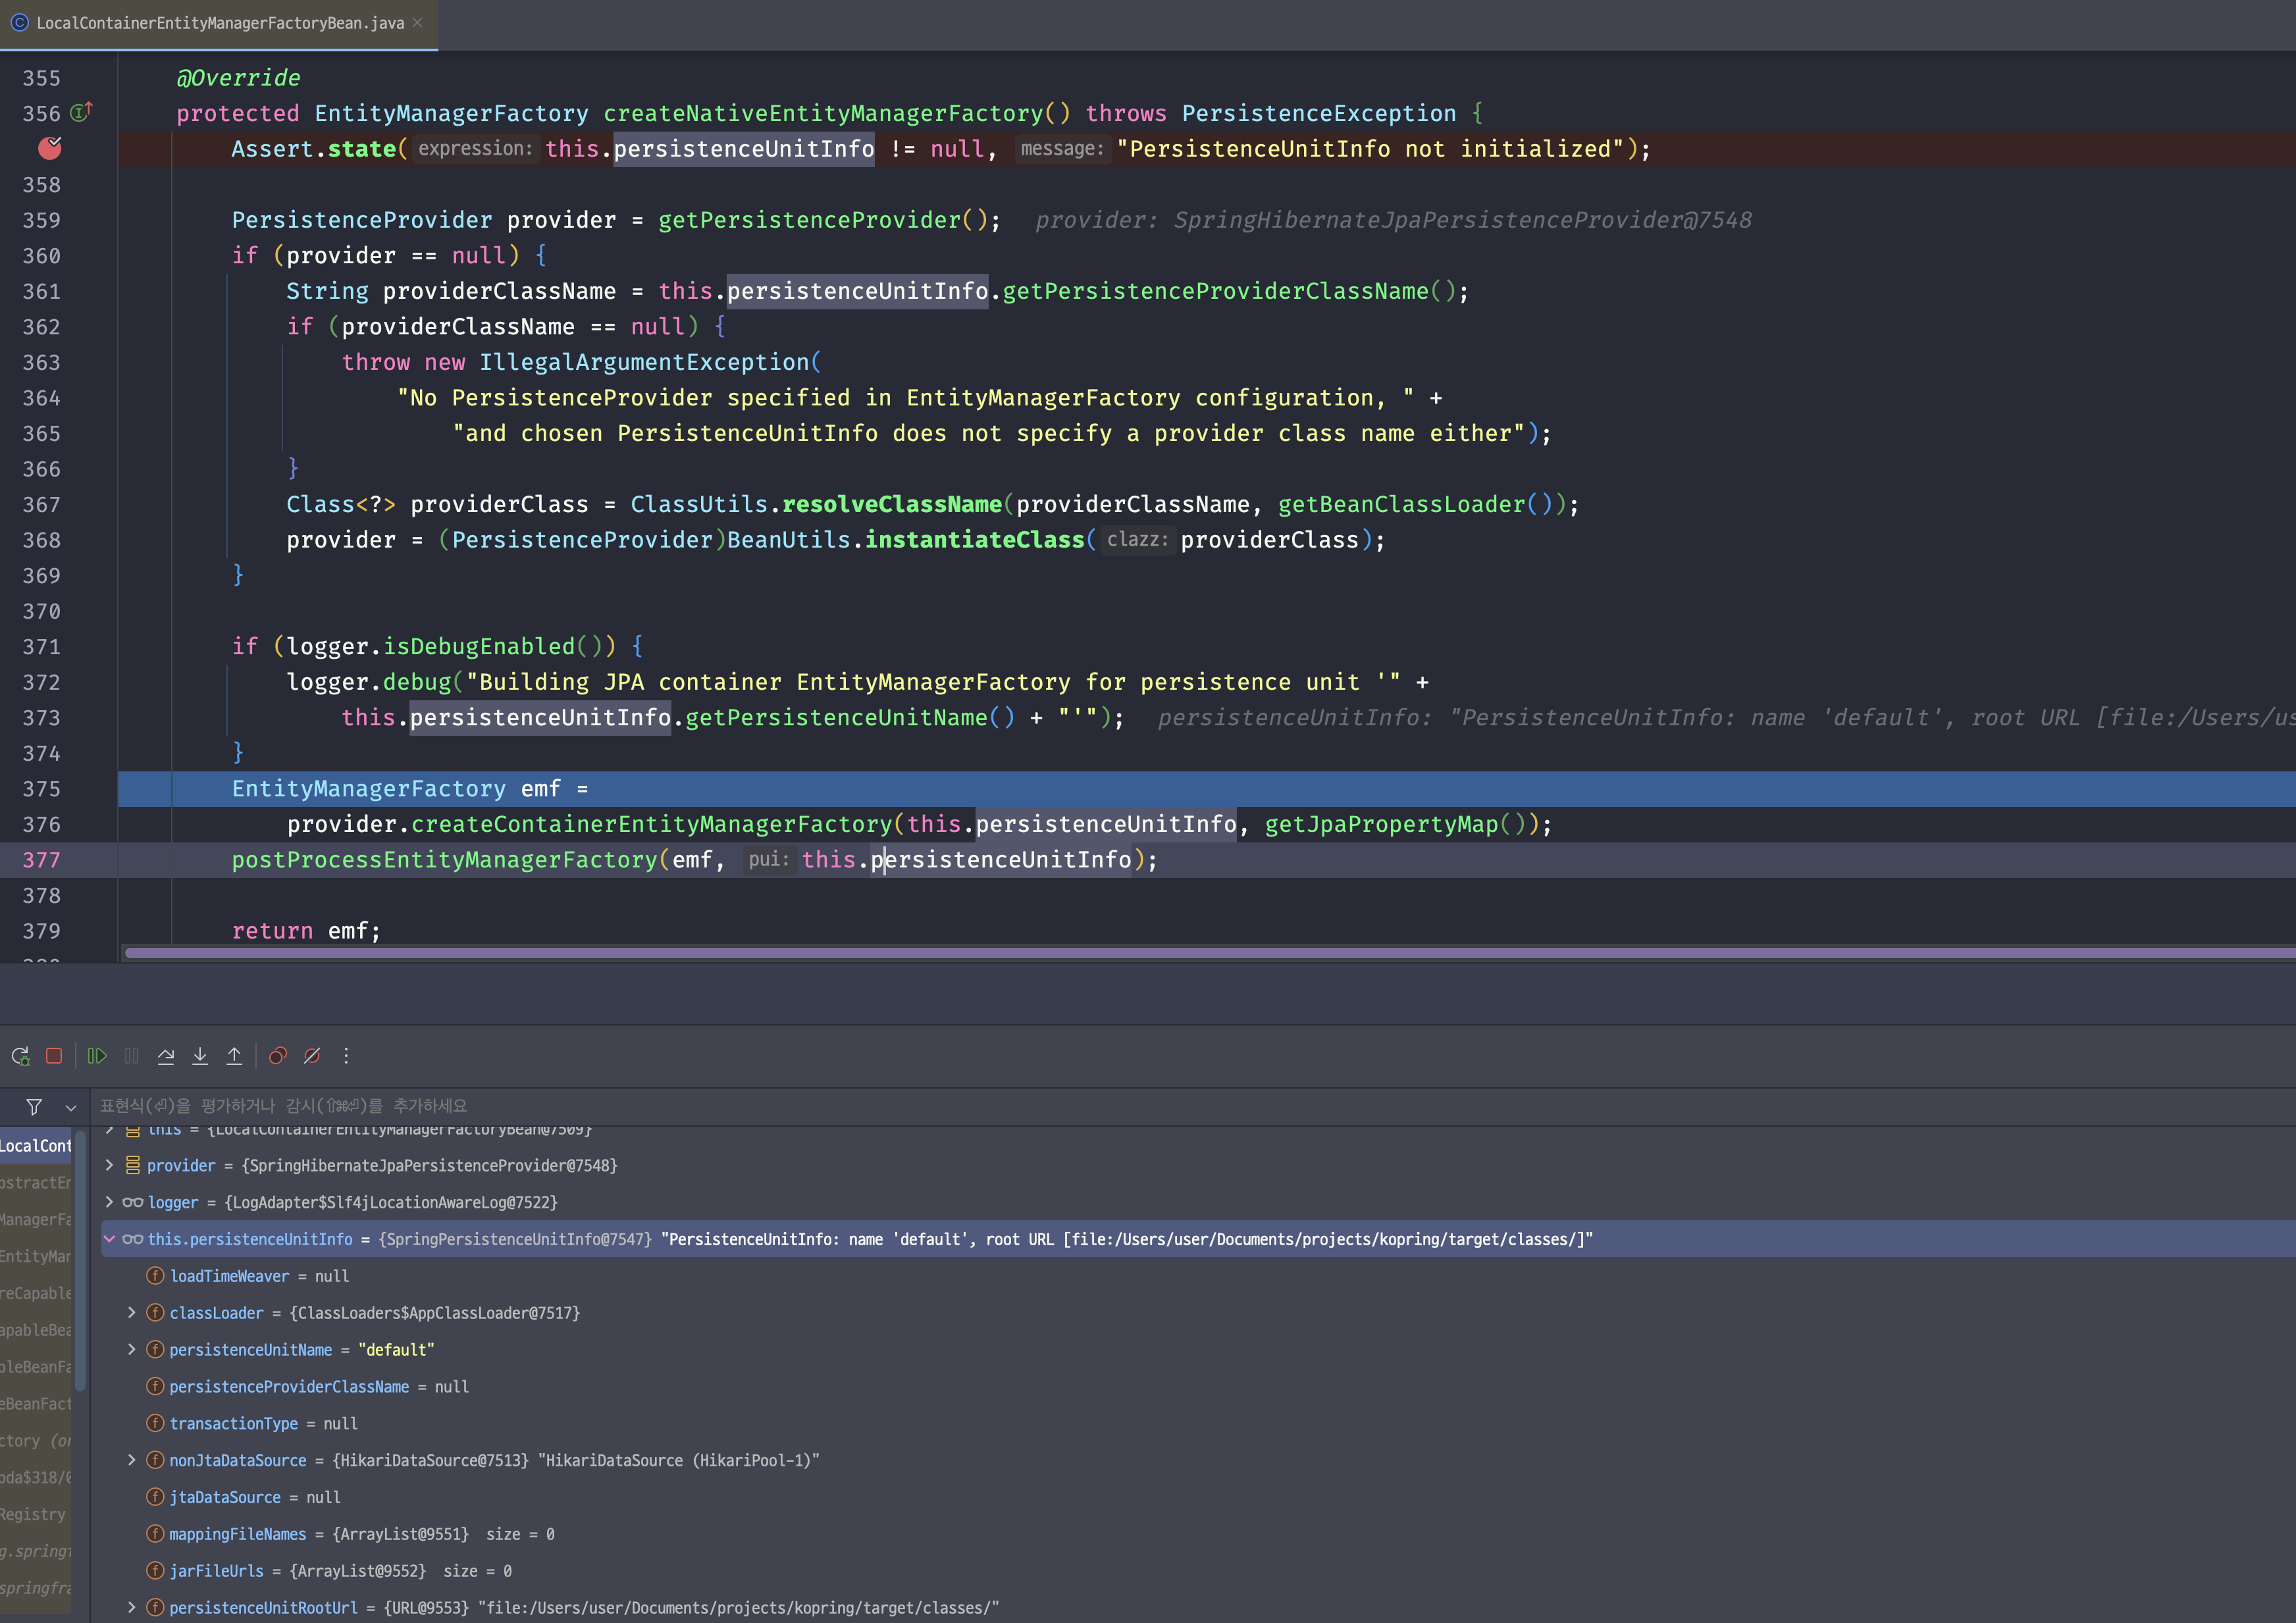2296x1623 pixels.
Task: Toggle the breakpoint on the Assert.state line
Action: coord(50,149)
